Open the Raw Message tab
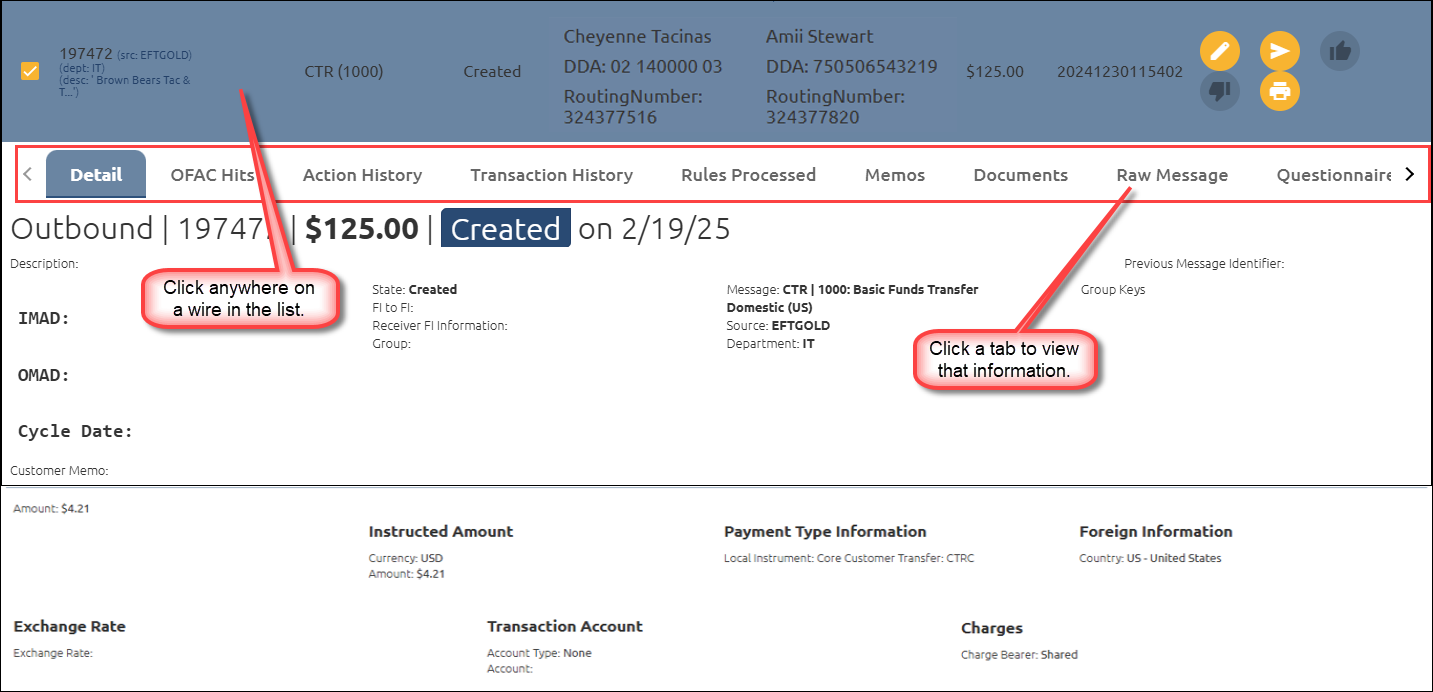This screenshot has height=692, width=1433. 1171,175
